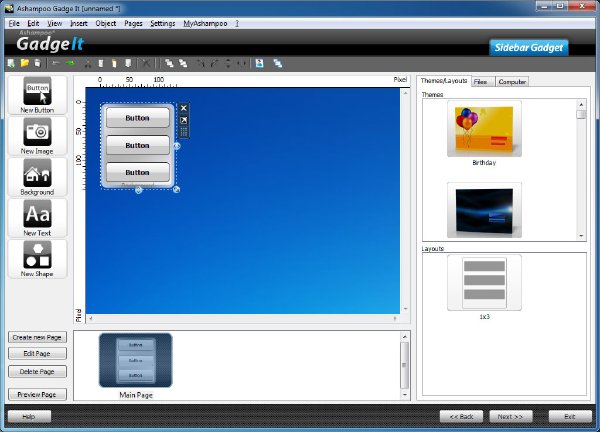Viewport: 600px width, 432px height.
Task: Click the X delete icon beside the button group
Action: coord(184,108)
